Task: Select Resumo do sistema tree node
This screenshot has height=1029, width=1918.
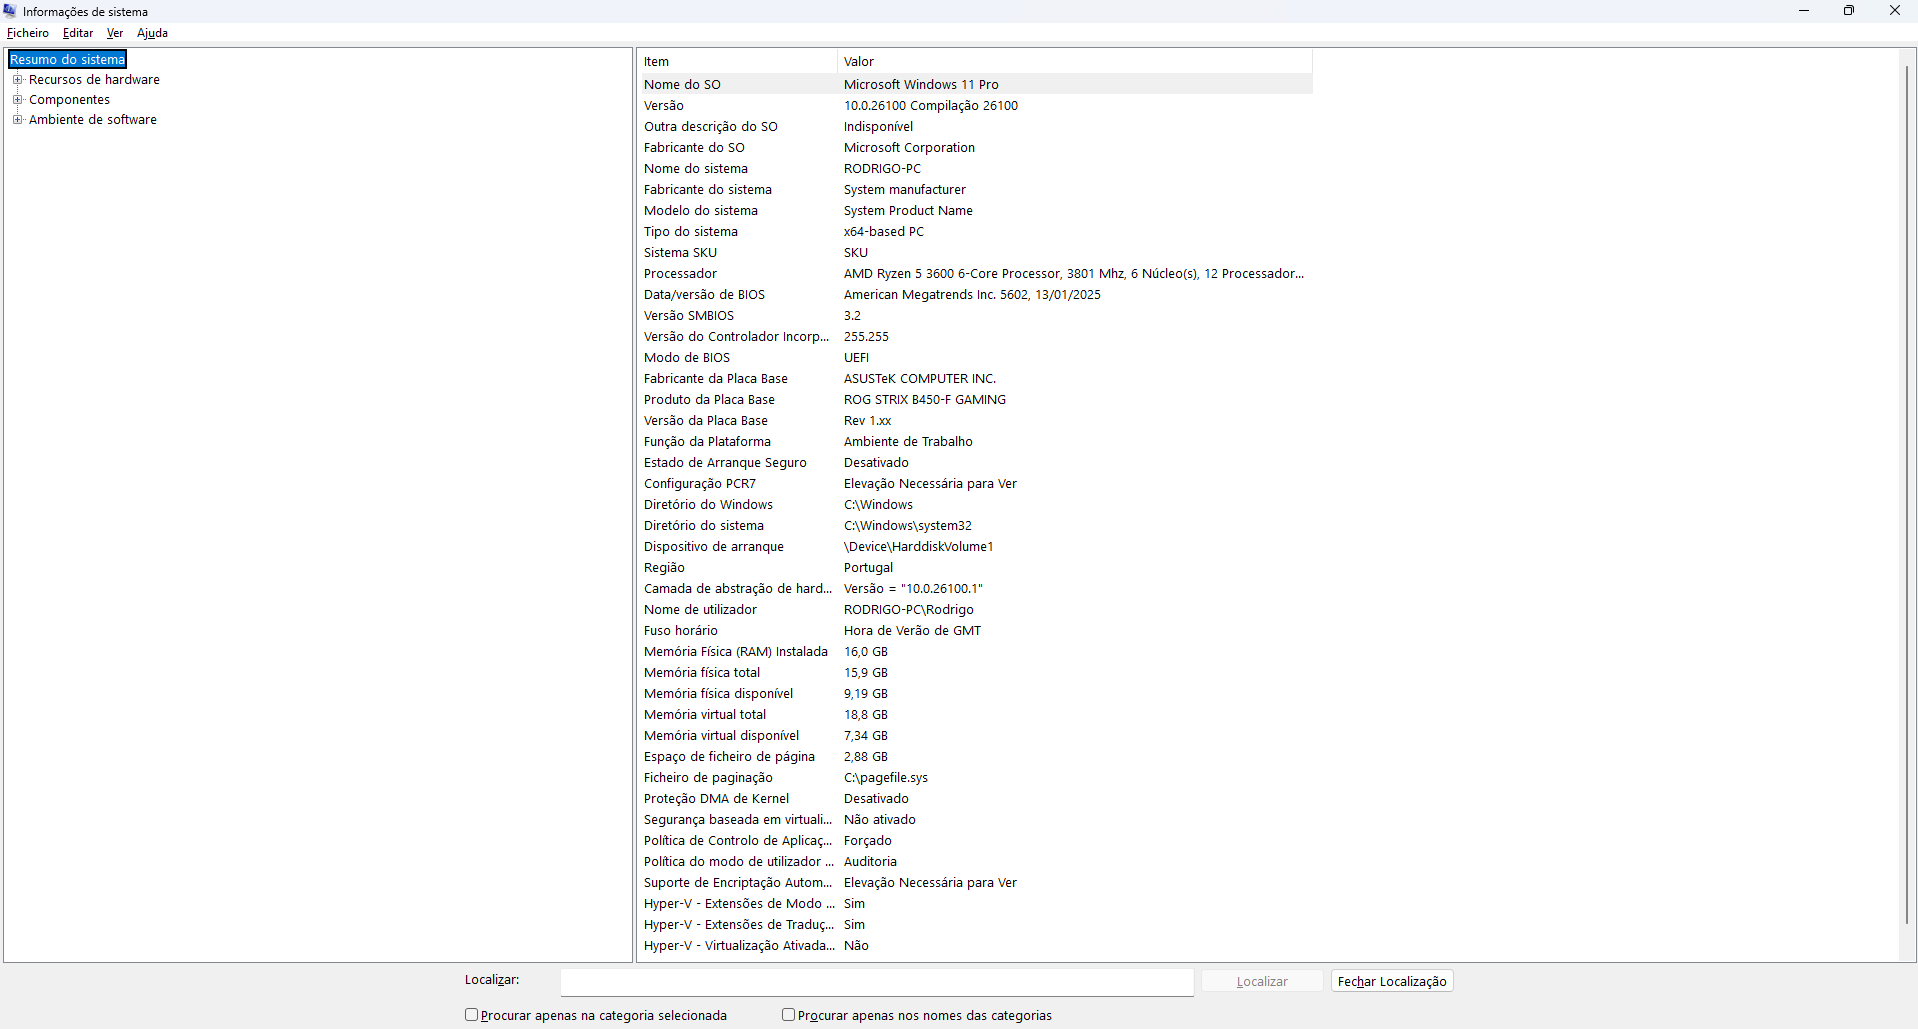Action: [68, 60]
